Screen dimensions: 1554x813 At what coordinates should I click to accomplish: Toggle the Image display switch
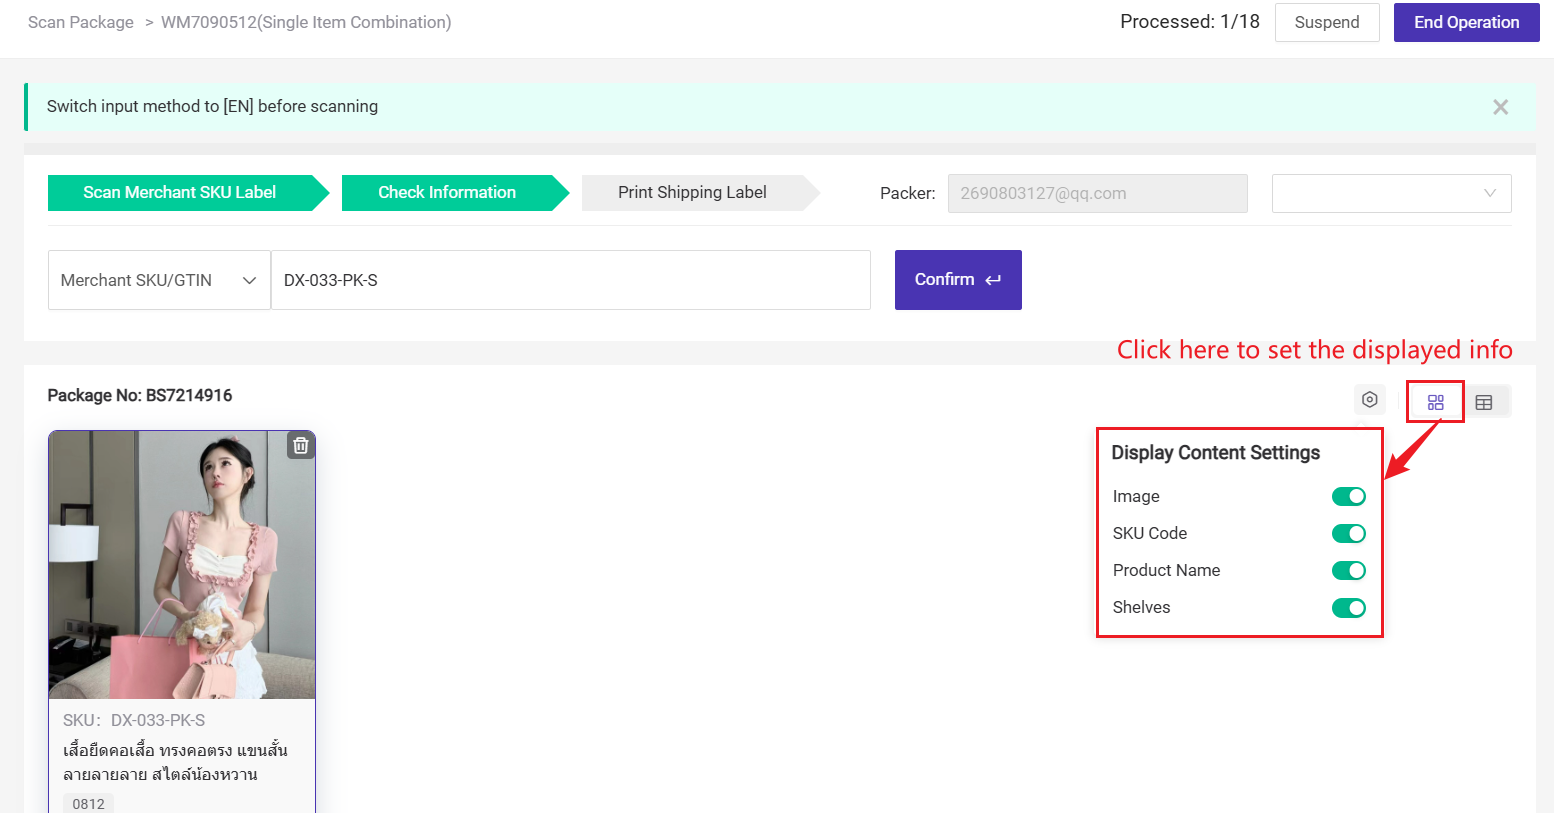point(1348,497)
